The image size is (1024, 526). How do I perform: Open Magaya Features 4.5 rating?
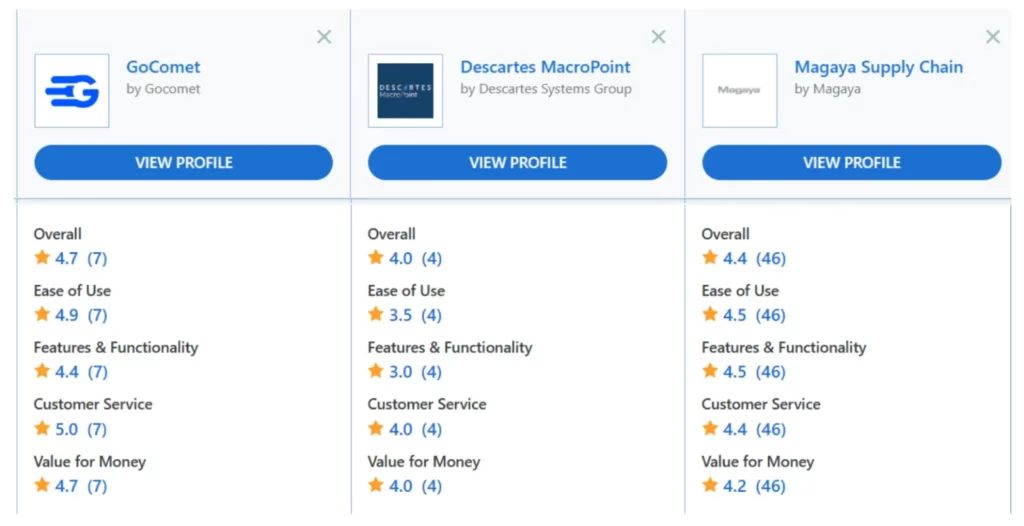coord(754,372)
